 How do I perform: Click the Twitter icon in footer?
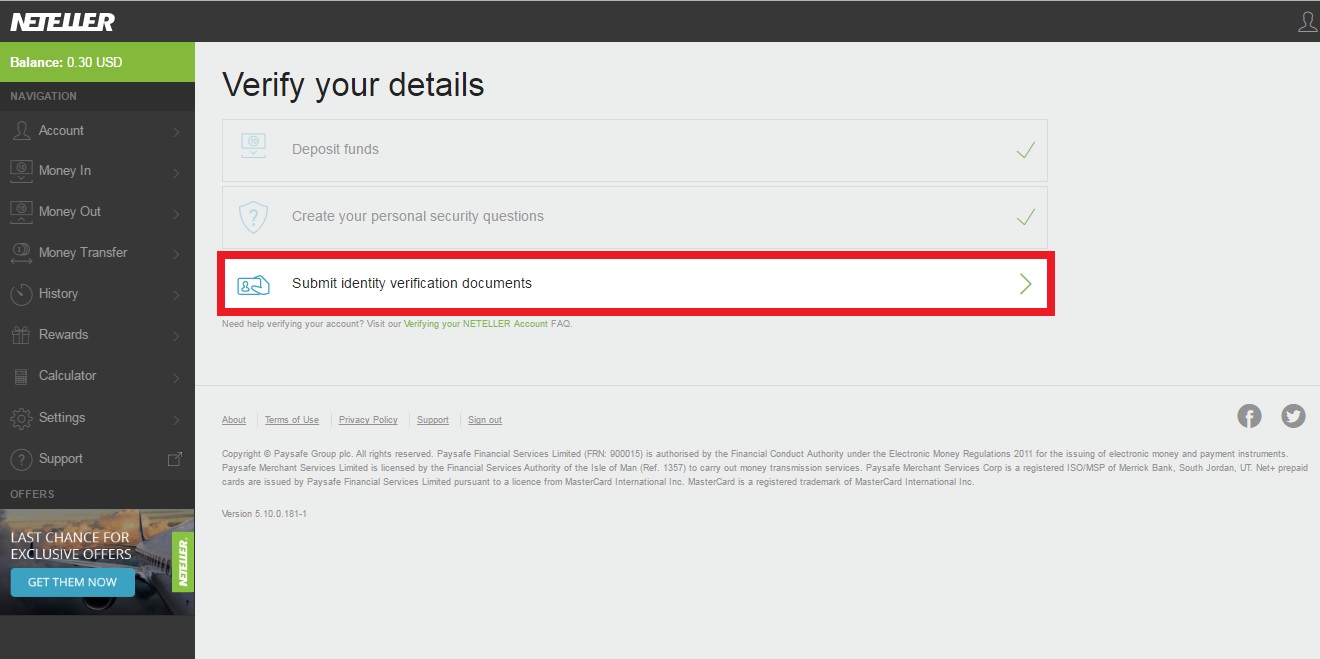pos(1293,415)
